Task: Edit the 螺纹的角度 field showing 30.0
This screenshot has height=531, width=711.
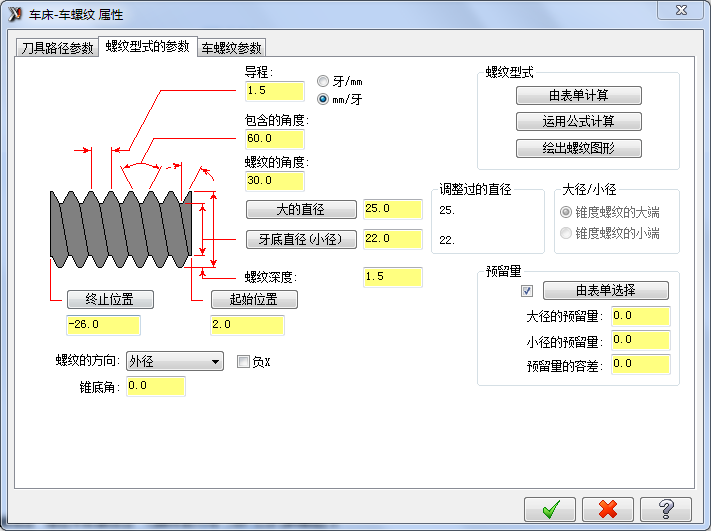Action: coord(275,181)
